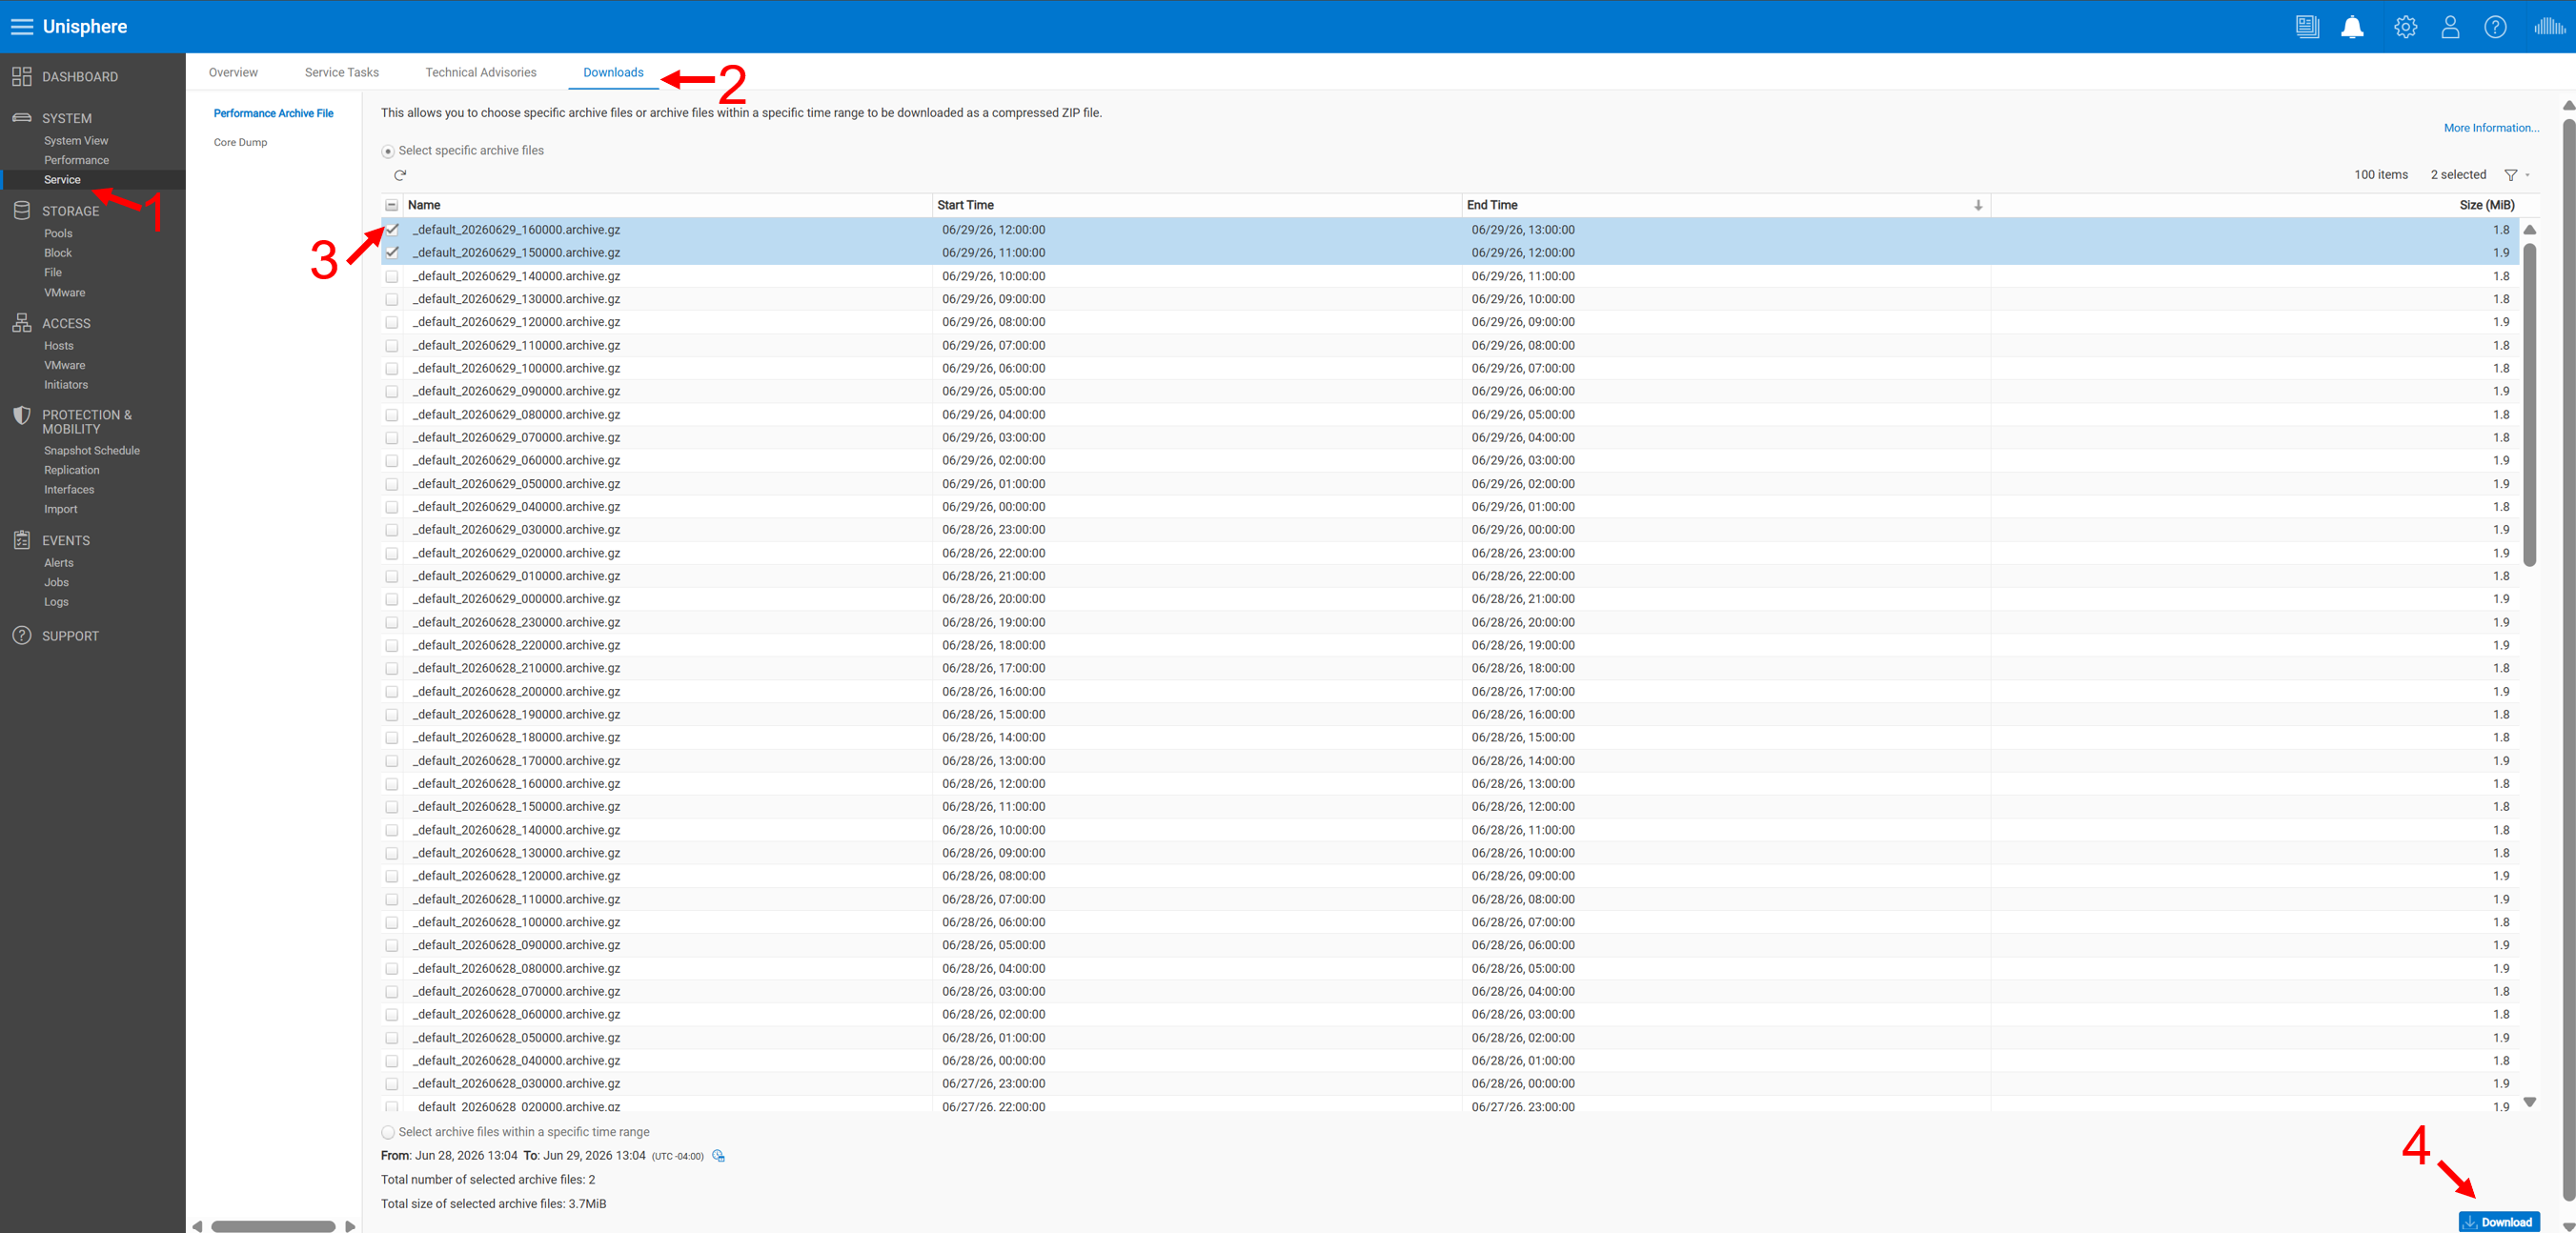
Task: Uncheck _default_20260629_160000.archive.gz
Action: coord(392,230)
